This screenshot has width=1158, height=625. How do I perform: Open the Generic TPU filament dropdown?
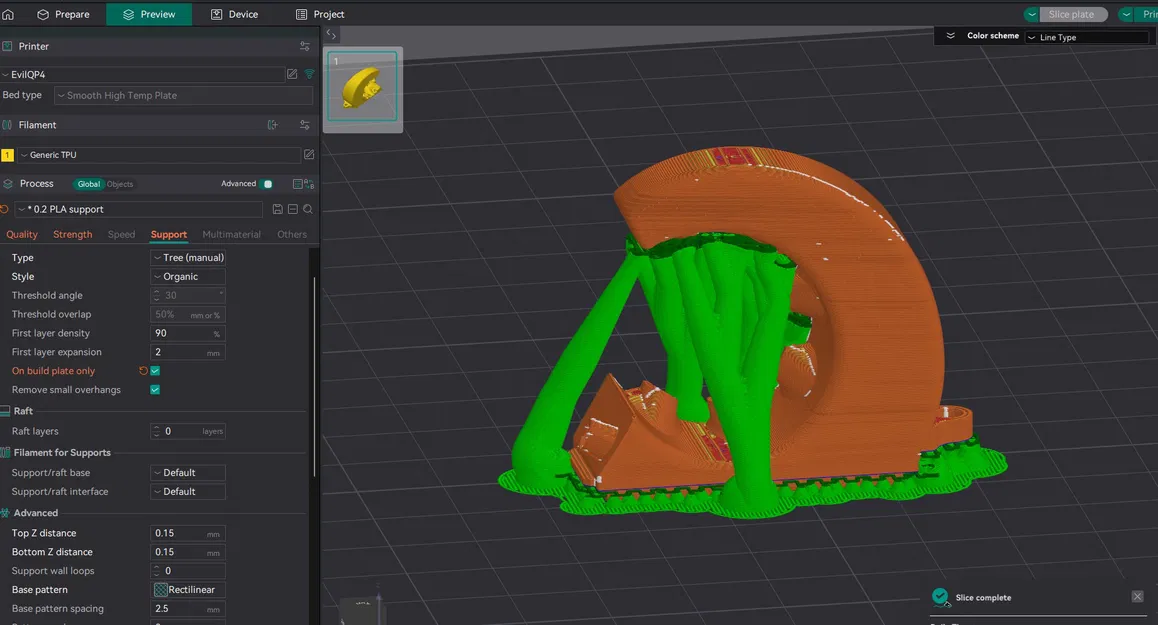(x=158, y=154)
